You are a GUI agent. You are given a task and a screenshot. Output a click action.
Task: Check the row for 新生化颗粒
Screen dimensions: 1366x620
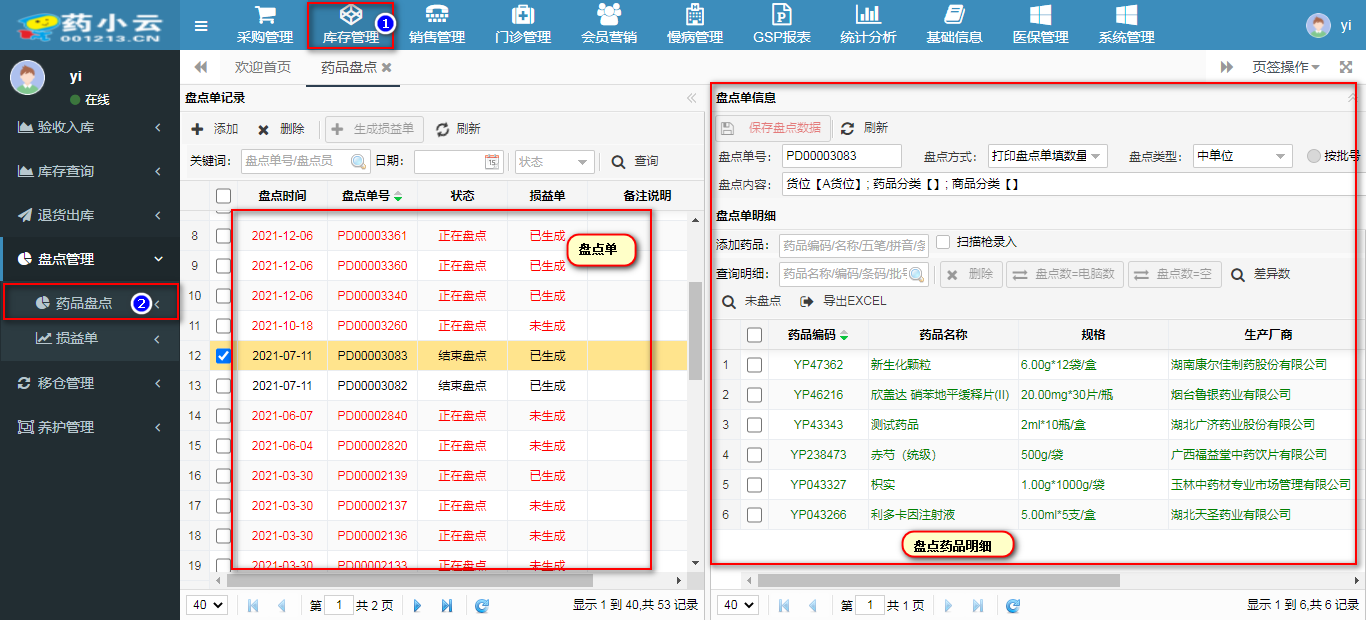click(754, 365)
